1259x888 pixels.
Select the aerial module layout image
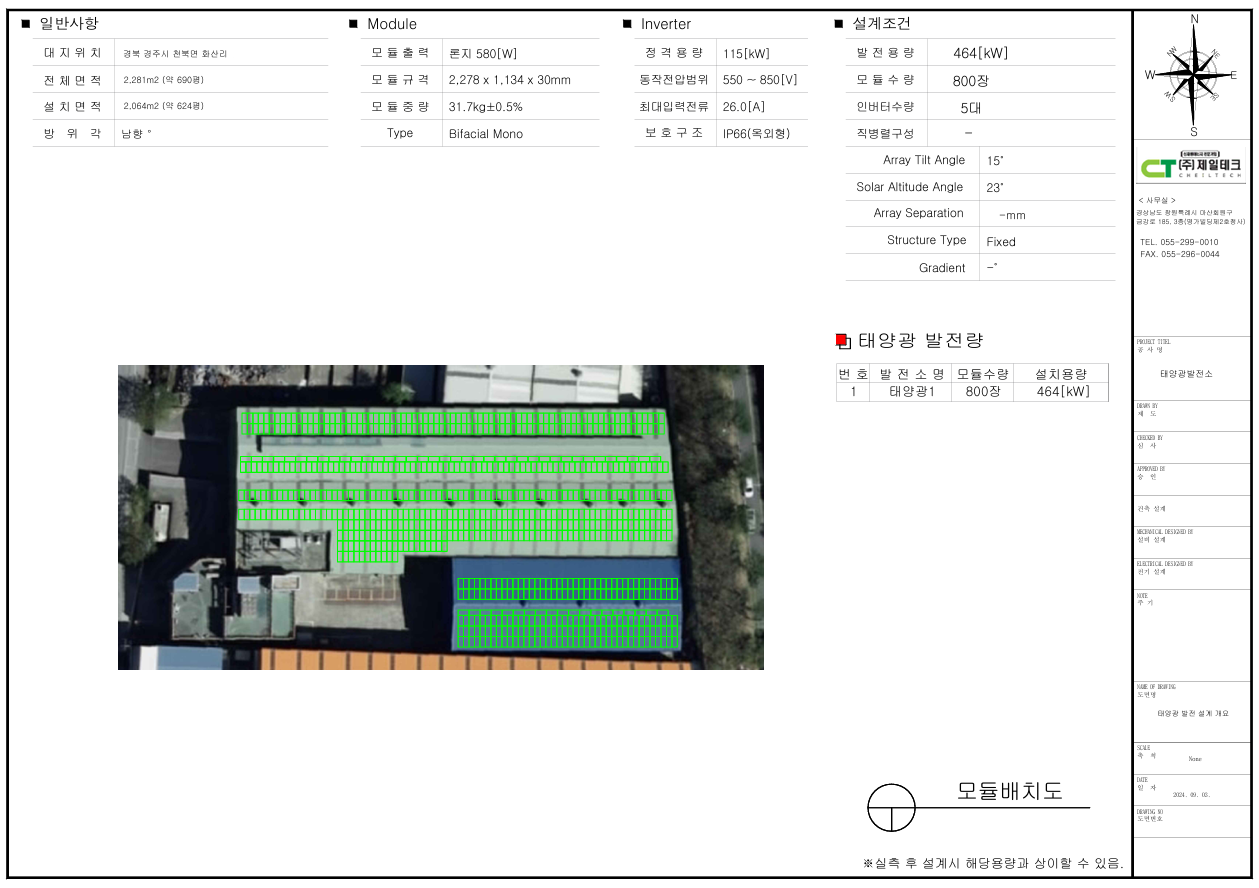click(x=440, y=517)
